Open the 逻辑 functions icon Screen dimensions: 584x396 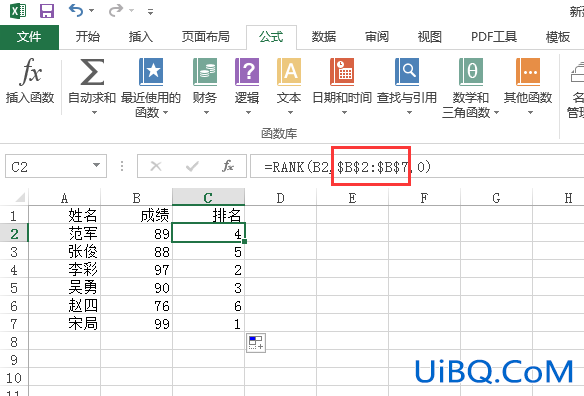pyautogui.click(x=247, y=72)
